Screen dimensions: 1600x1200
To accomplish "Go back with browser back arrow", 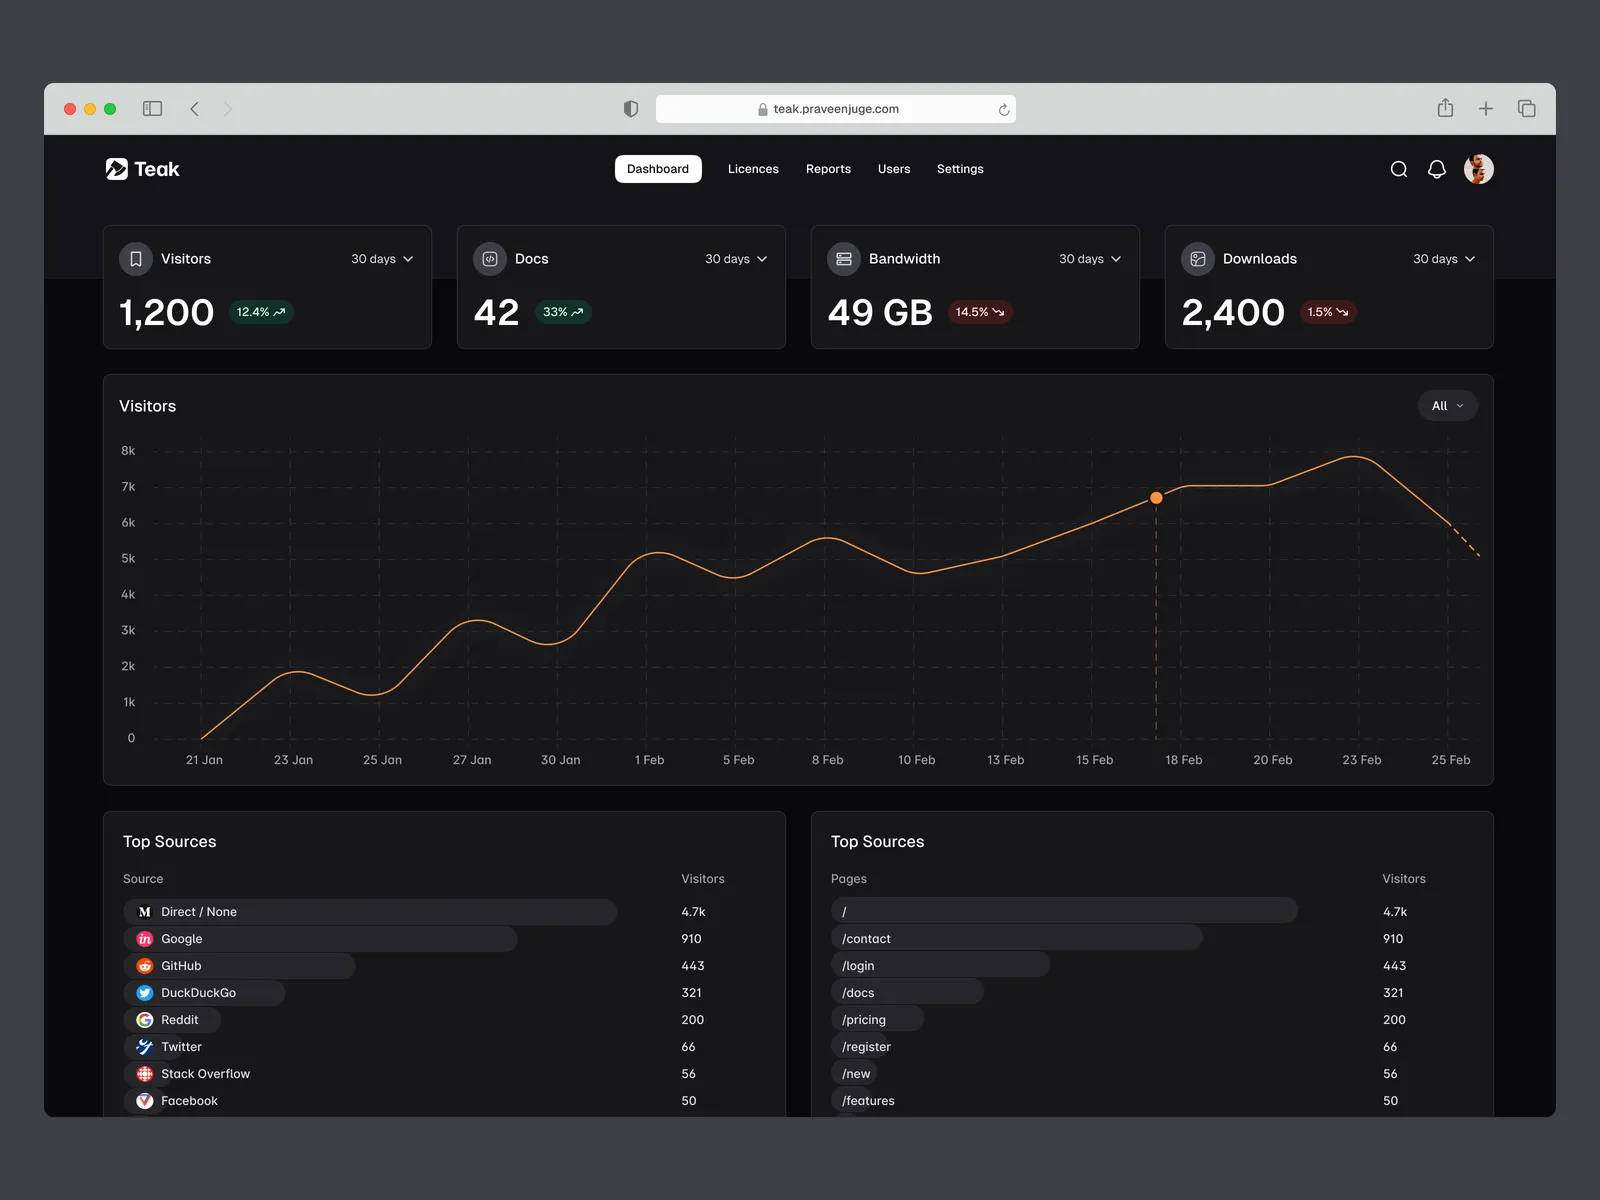I will (195, 109).
